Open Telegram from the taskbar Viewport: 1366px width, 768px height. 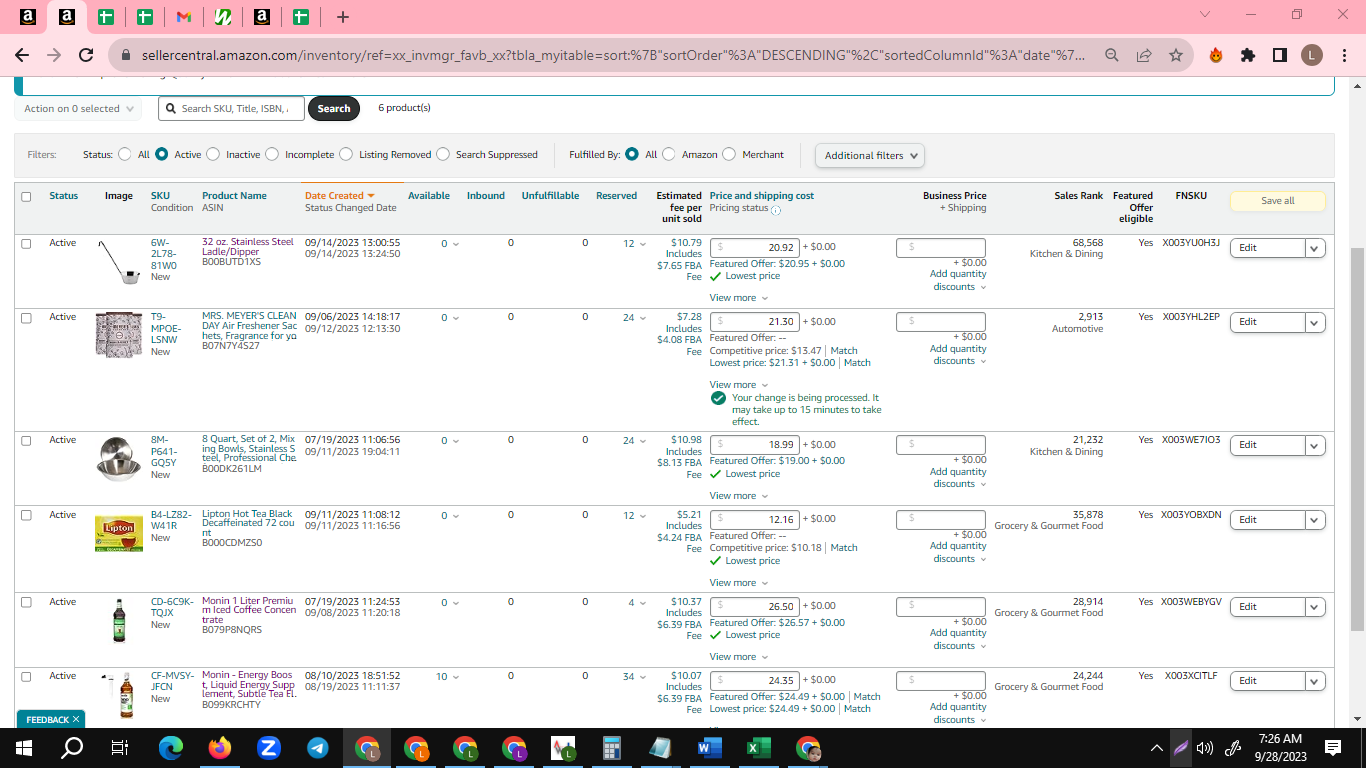318,747
